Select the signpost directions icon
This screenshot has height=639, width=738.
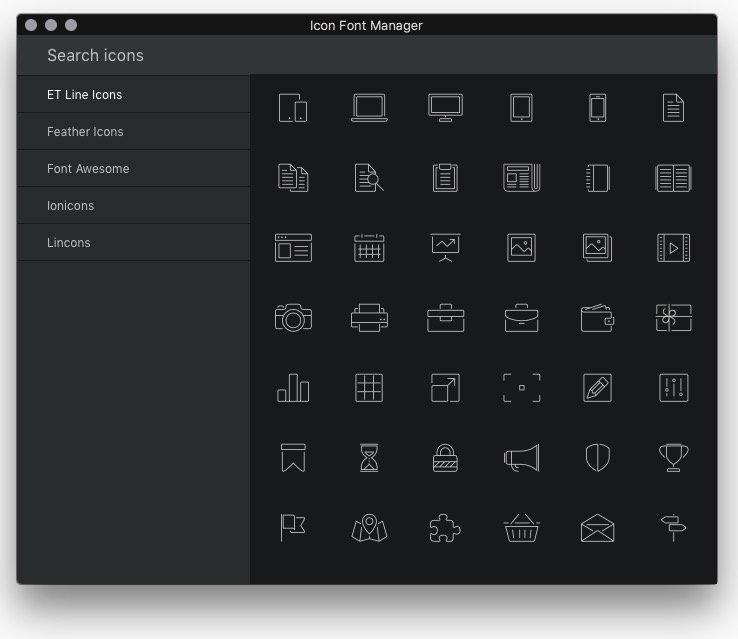coord(674,527)
